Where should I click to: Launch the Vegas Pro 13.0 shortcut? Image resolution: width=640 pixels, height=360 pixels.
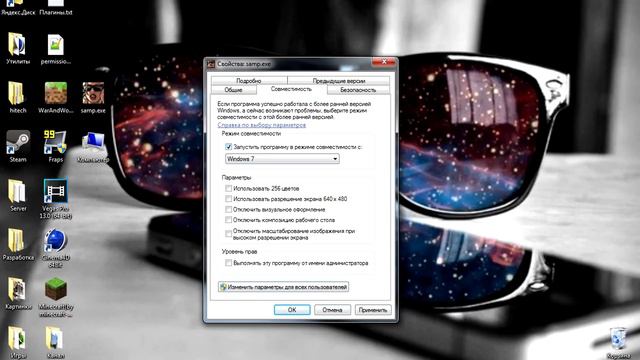click(x=56, y=191)
